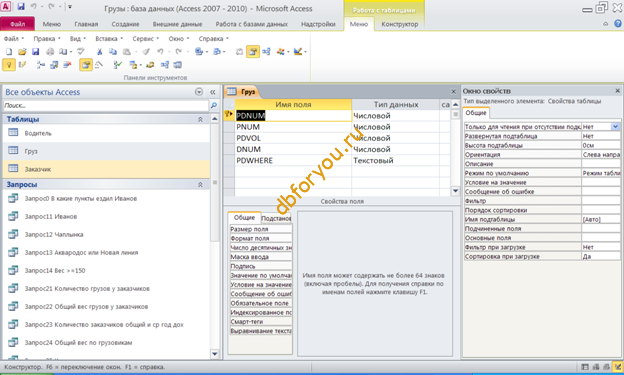Click the Undo arrow icon in Menu toolbar

pos(160,52)
